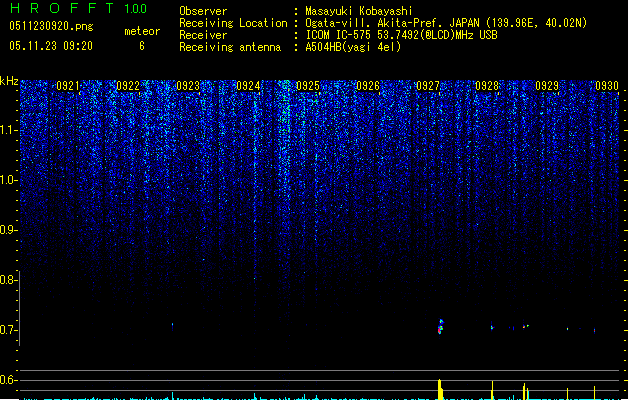Click the yellow power spike just after 0928
The image size is (629, 400).
click(492, 390)
